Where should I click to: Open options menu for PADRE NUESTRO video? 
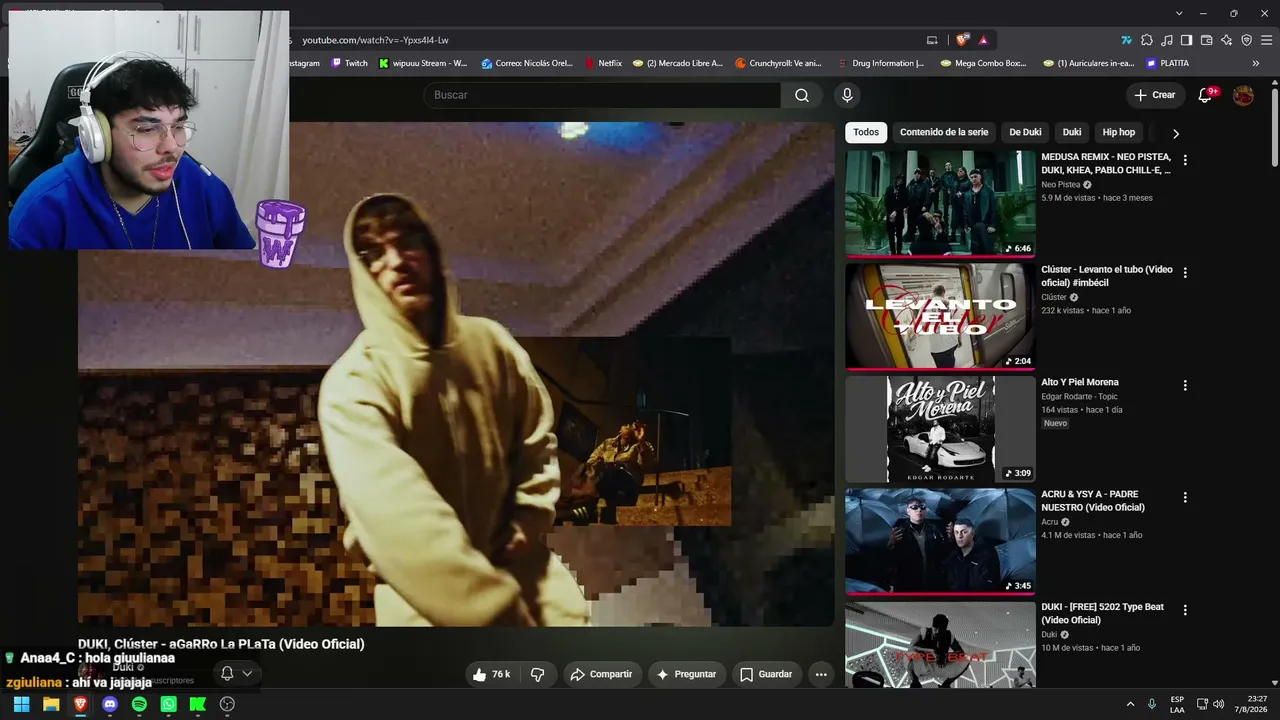point(1185,497)
